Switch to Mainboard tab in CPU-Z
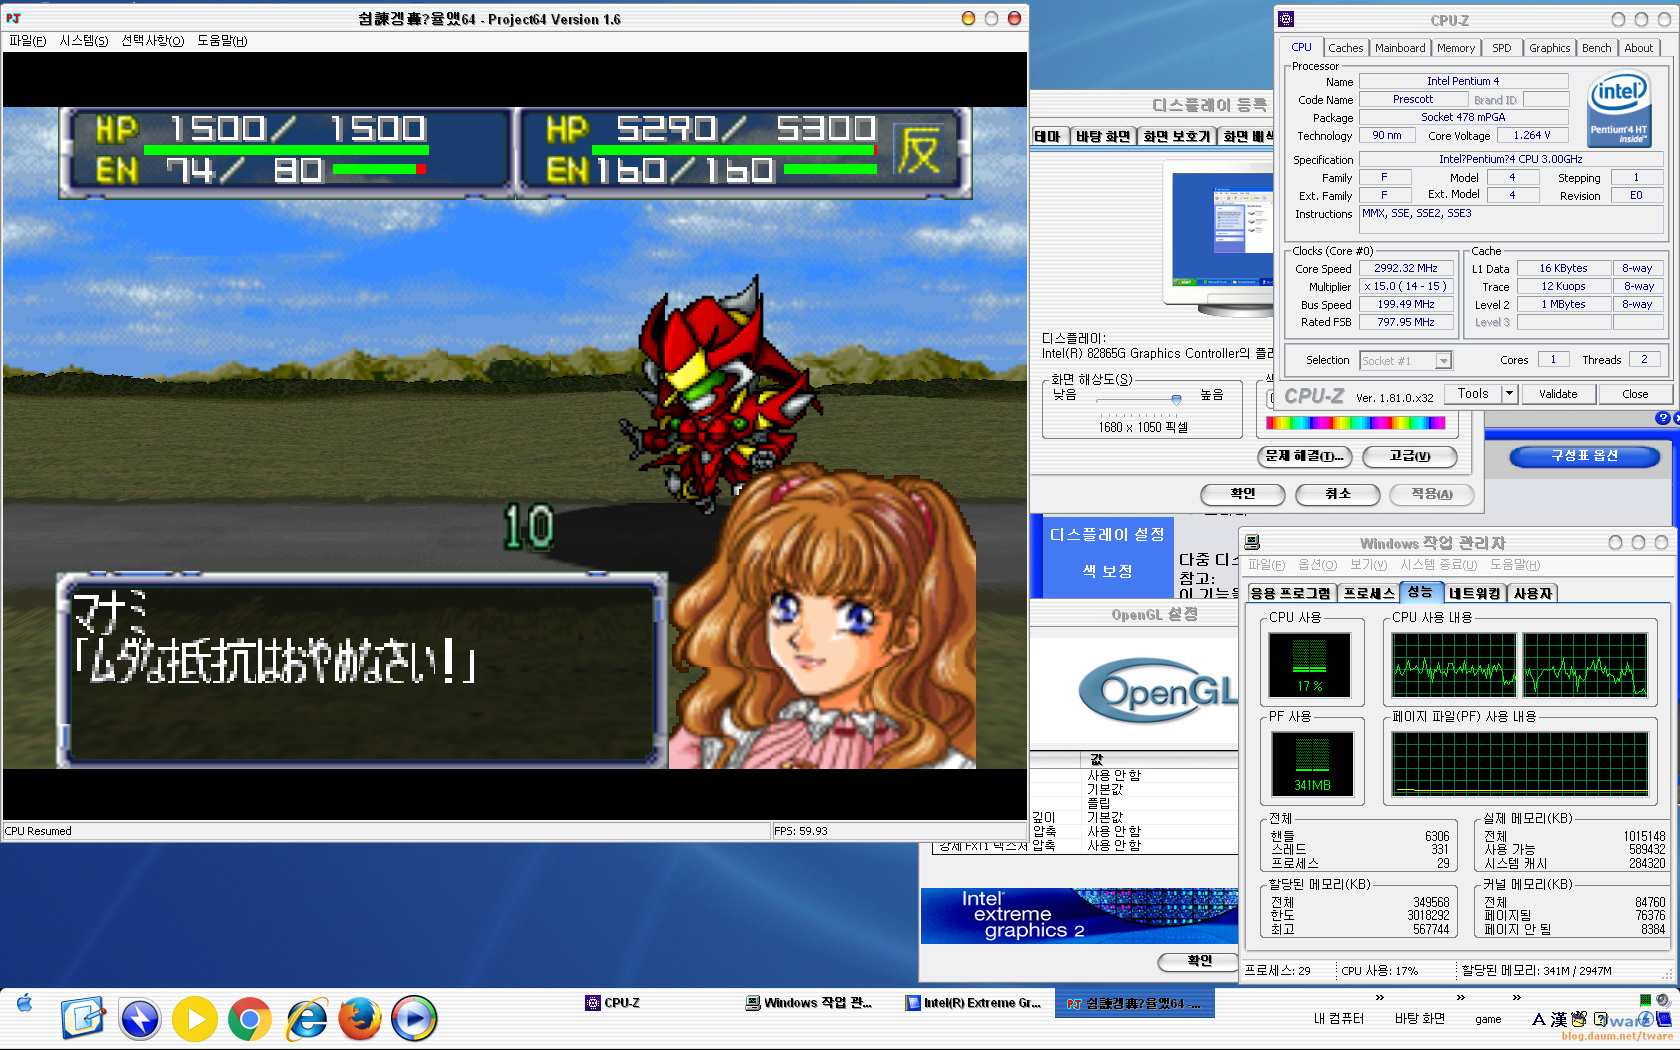Image resolution: width=1680 pixels, height=1050 pixels. coord(1400,48)
